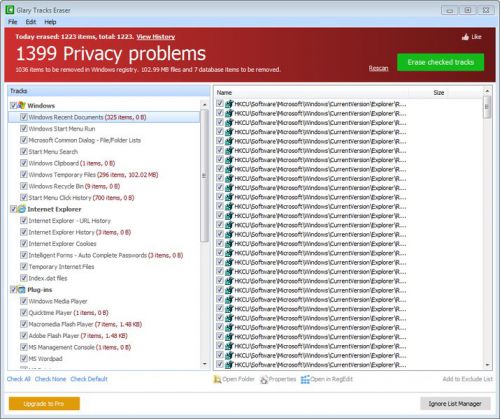Click the Internet Explorer category icon
Screen dimensions: 500x419
coord(21,209)
